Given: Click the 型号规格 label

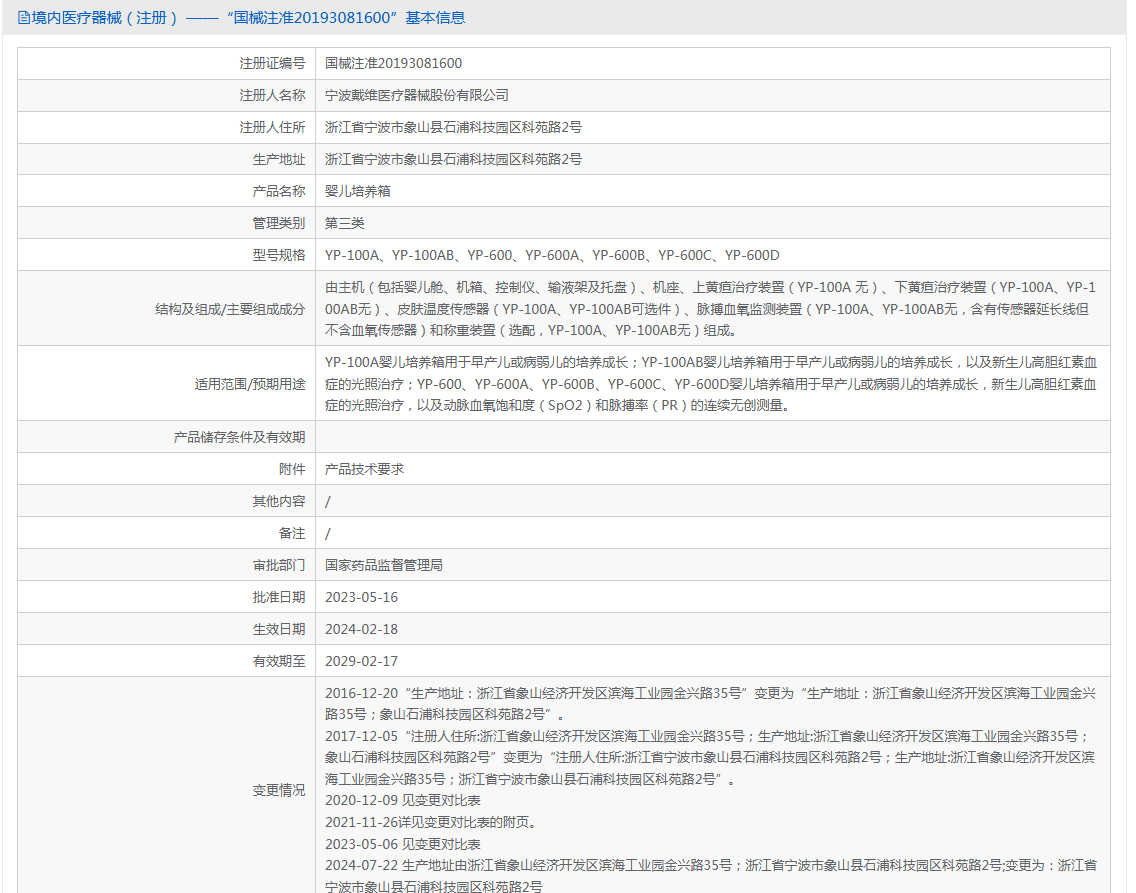Looking at the screenshot, I should pos(279,255).
